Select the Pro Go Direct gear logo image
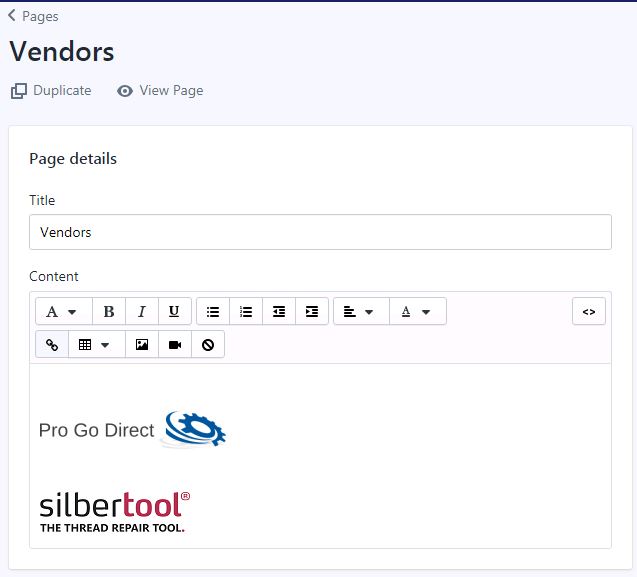This screenshot has width=637, height=577. tap(195, 429)
